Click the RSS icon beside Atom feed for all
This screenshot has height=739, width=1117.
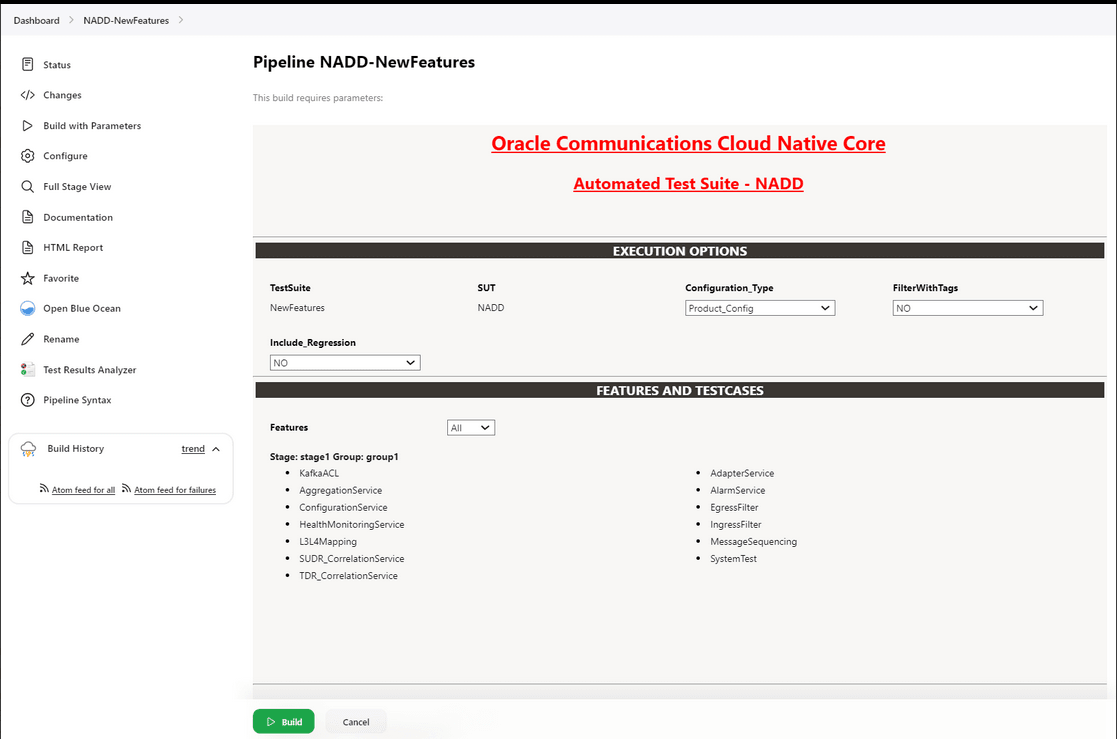pyautogui.click(x=44, y=488)
